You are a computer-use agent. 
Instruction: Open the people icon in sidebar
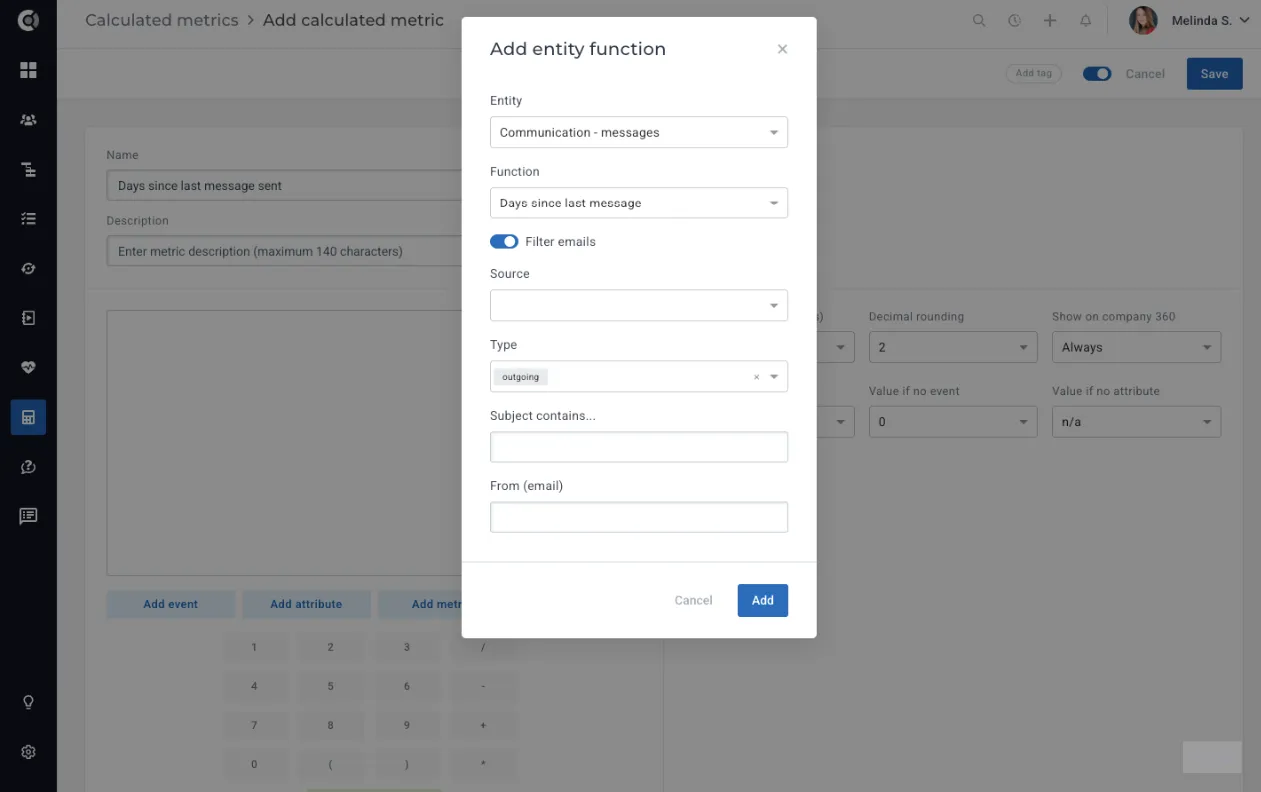tap(28, 120)
